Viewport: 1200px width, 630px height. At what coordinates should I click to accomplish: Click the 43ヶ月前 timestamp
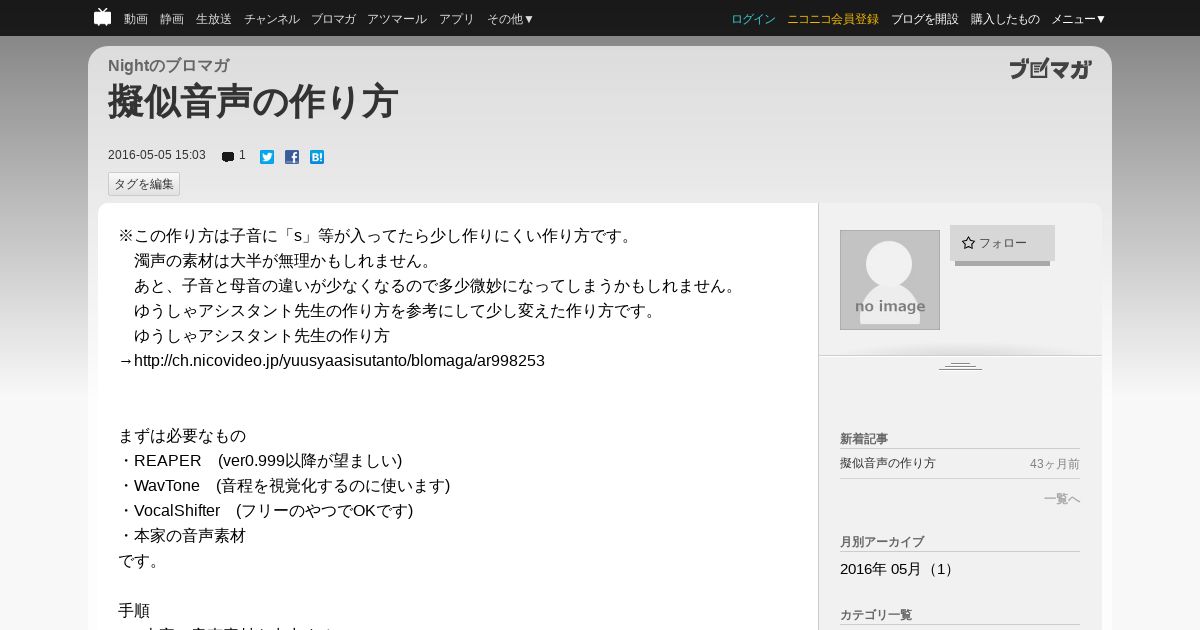coord(1055,464)
